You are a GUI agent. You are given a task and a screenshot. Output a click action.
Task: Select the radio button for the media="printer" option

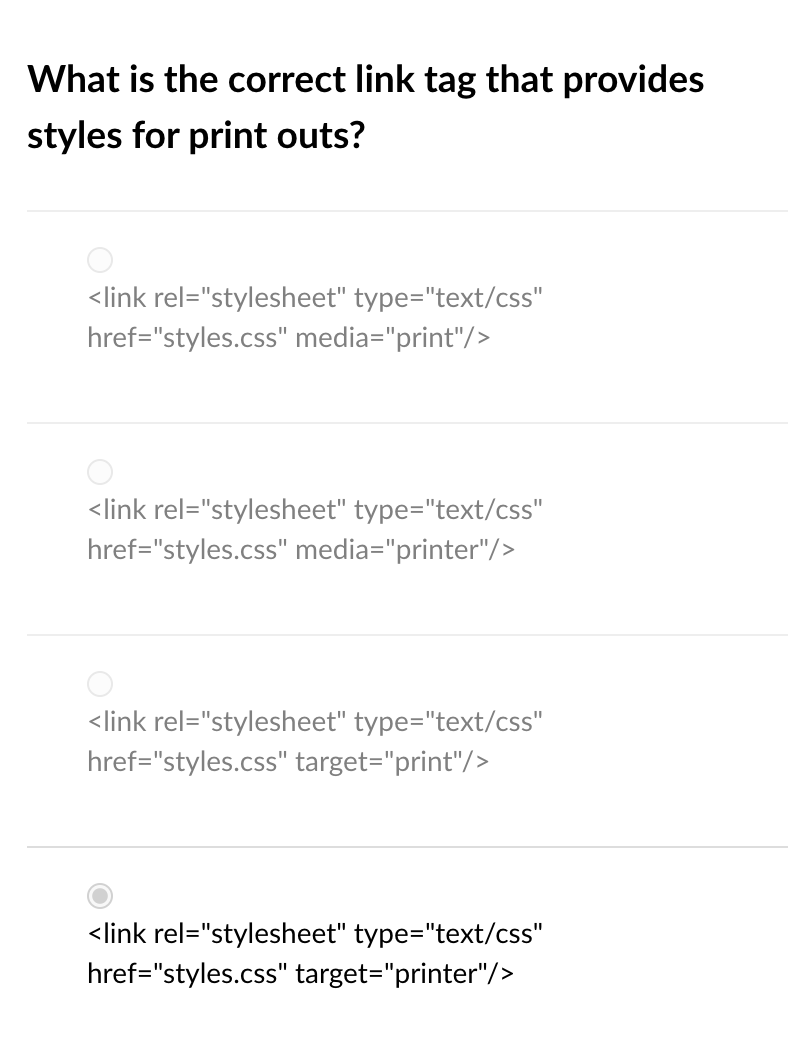click(100, 472)
